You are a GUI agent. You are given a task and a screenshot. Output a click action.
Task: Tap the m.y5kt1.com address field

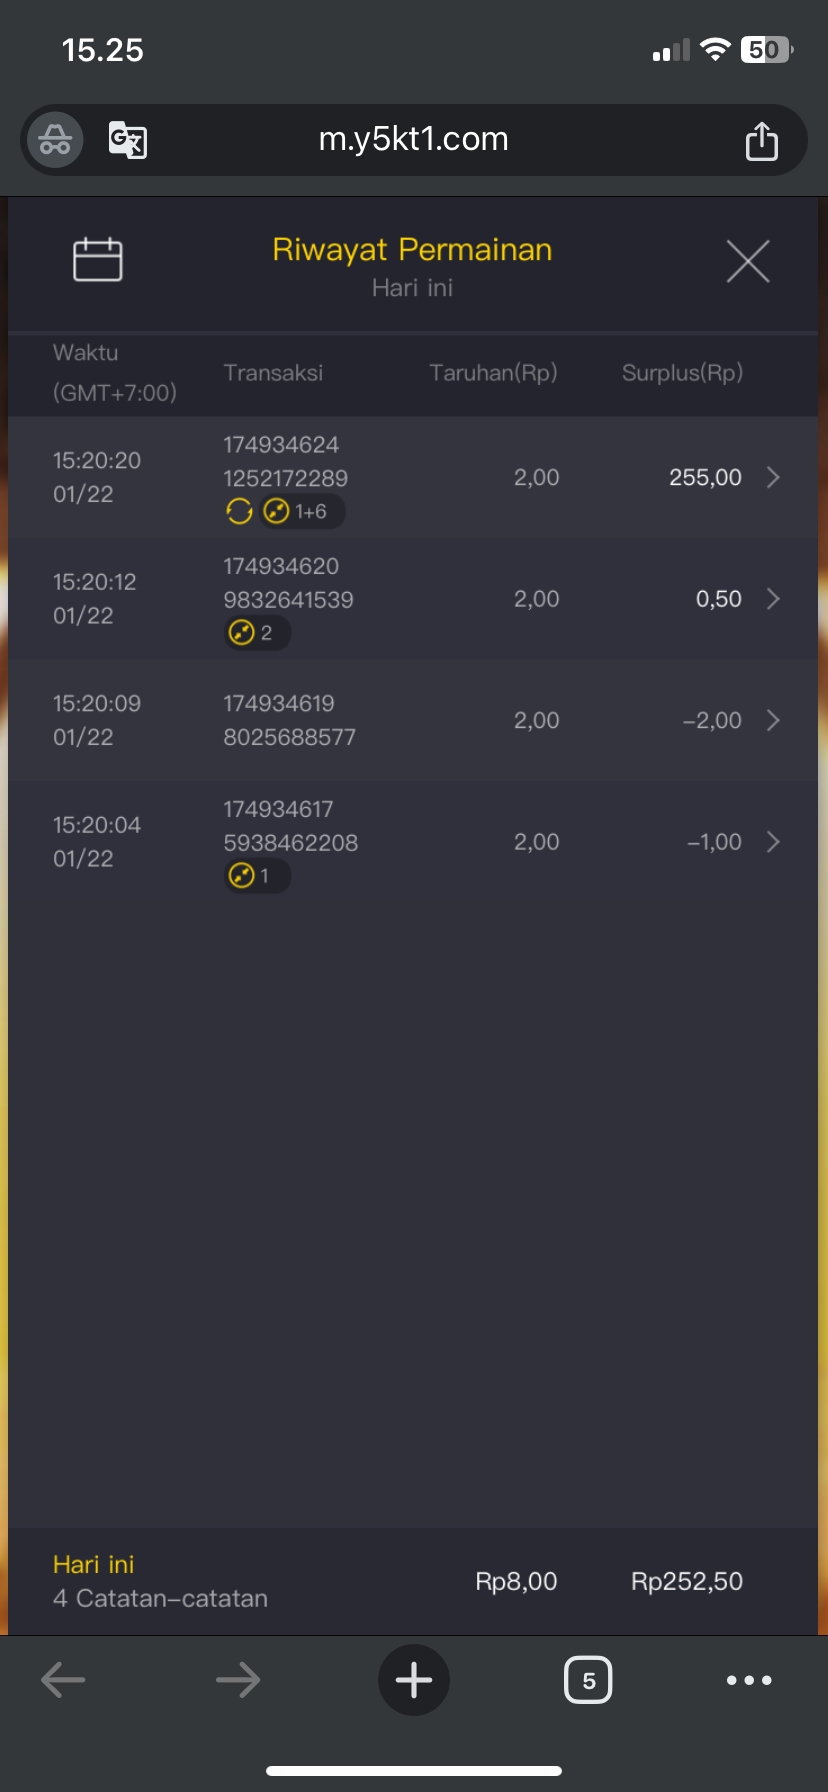(414, 140)
